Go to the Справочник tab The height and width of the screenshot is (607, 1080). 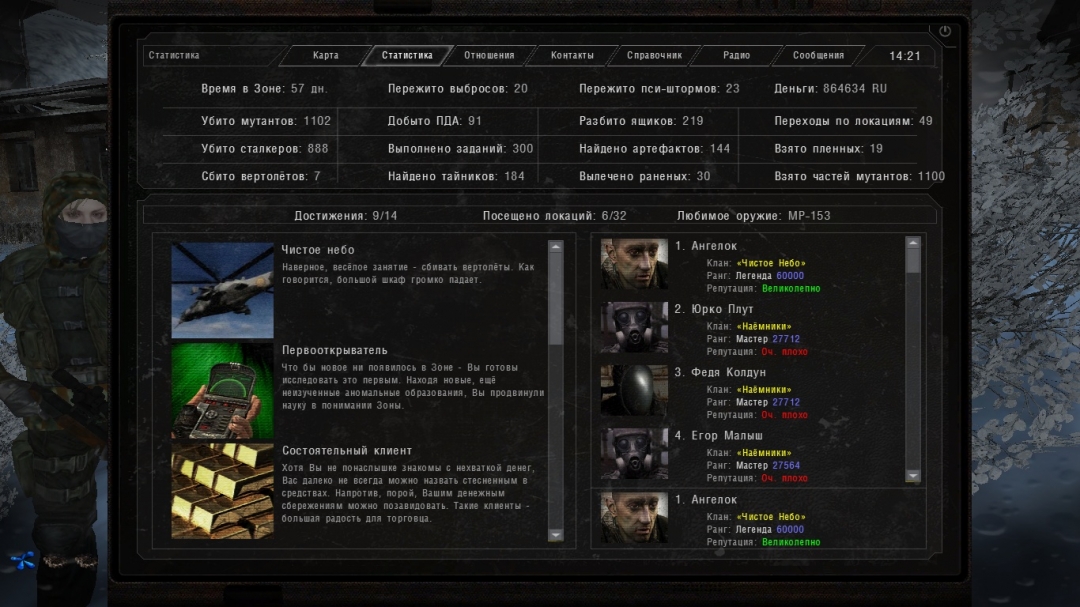coord(654,55)
